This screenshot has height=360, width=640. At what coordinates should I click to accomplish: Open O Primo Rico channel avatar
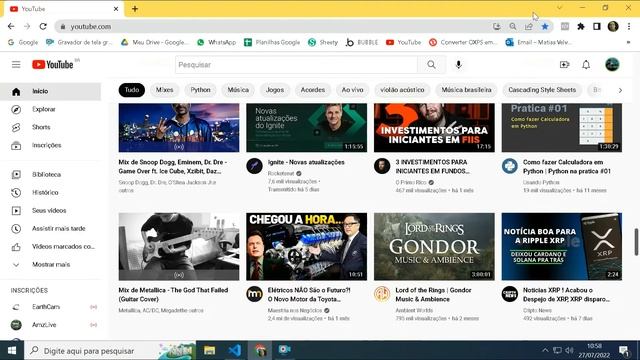point(382,166)
